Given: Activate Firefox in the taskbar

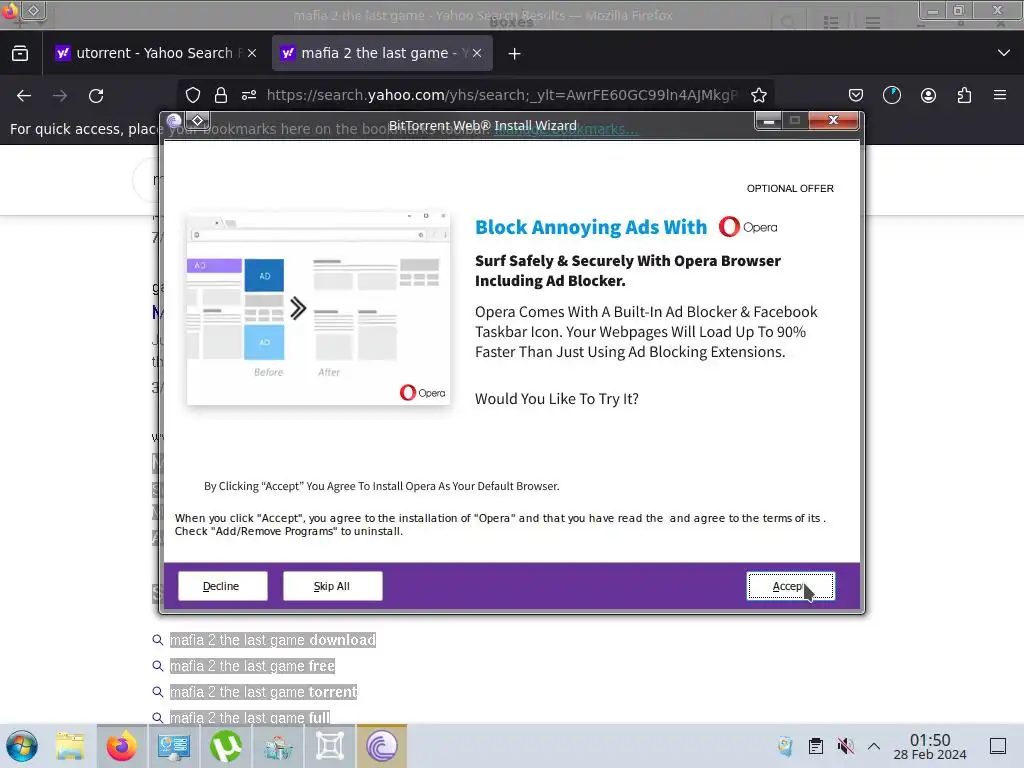Looking at the screenshot, I should point(121,746).
